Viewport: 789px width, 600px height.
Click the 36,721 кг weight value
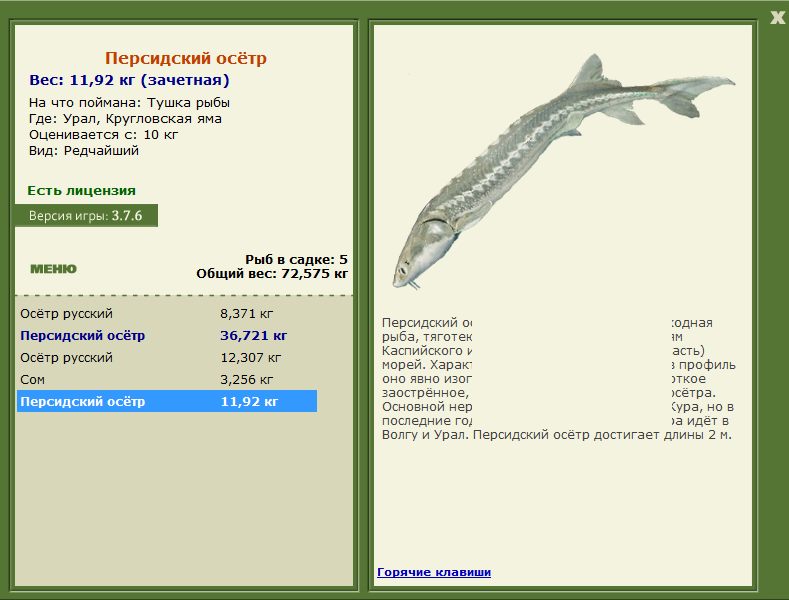[x=254, y=336]
